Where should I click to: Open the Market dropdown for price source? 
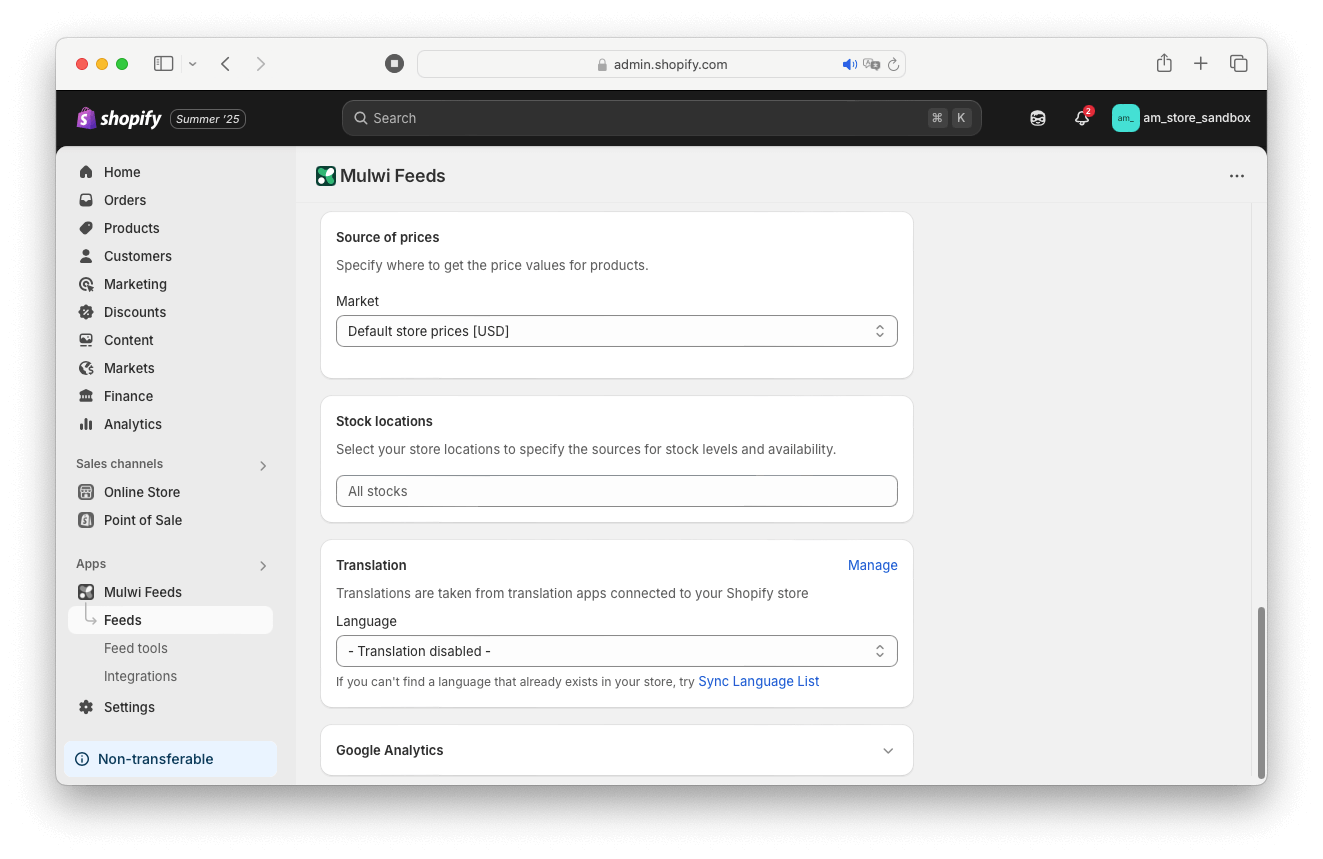coord(616,331)
